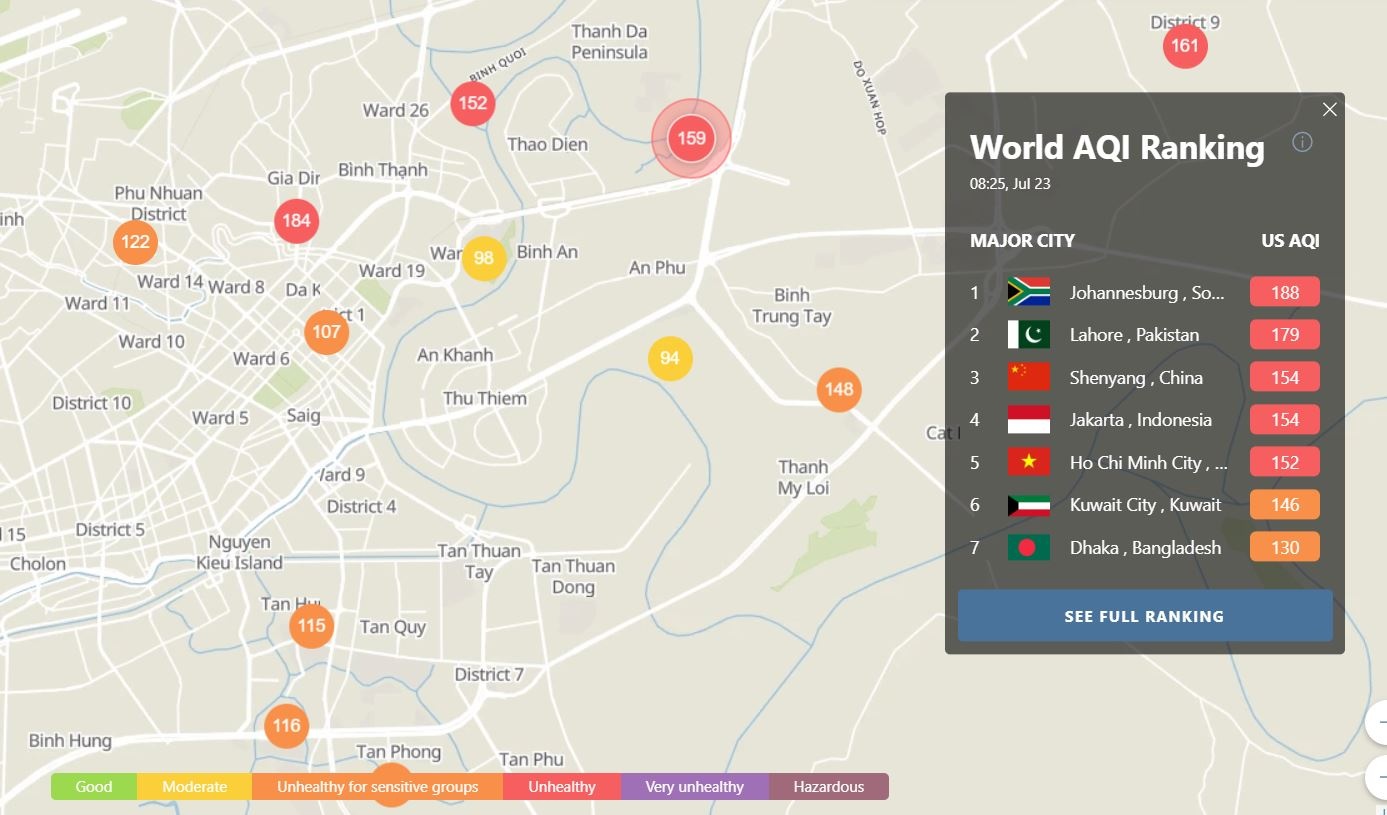Select the 122 AQI marker in Phu Nhuan

(135, 242)
